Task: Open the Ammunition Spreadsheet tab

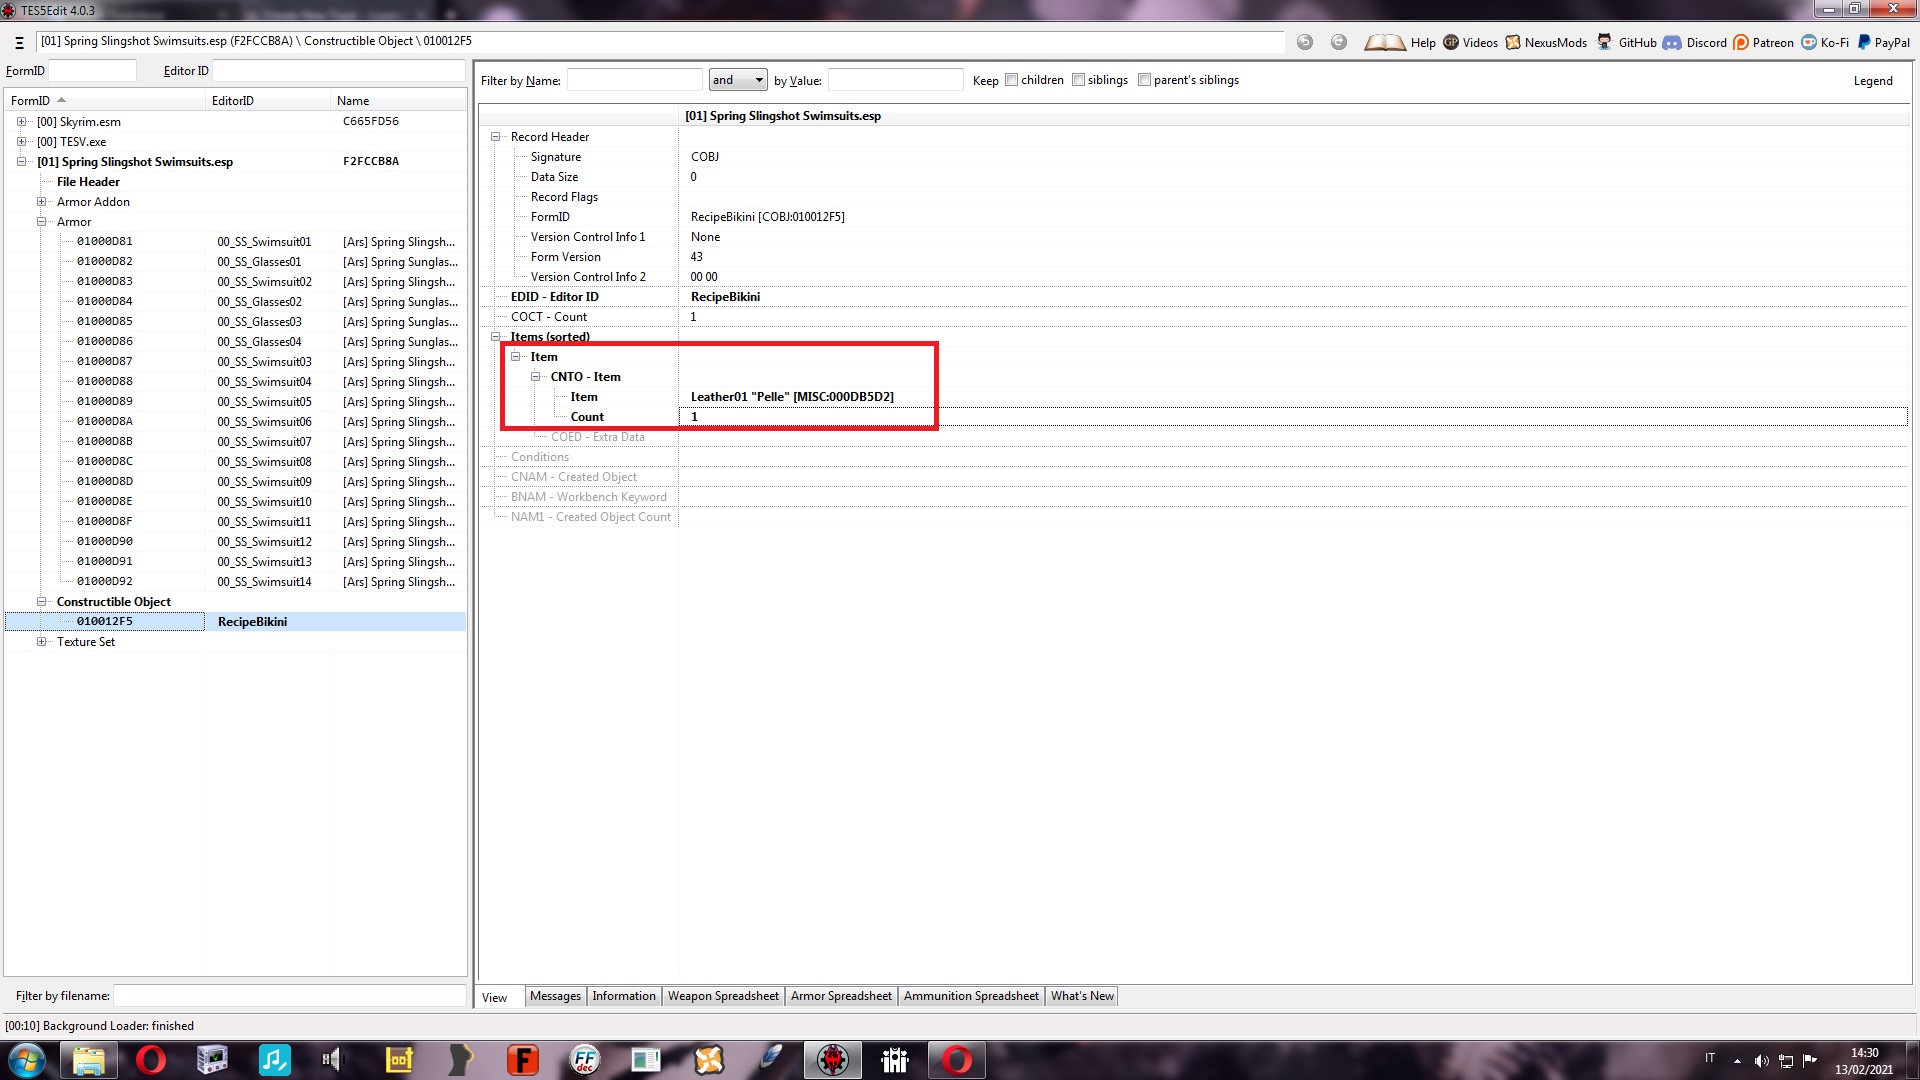Action: tap(971, 996)
